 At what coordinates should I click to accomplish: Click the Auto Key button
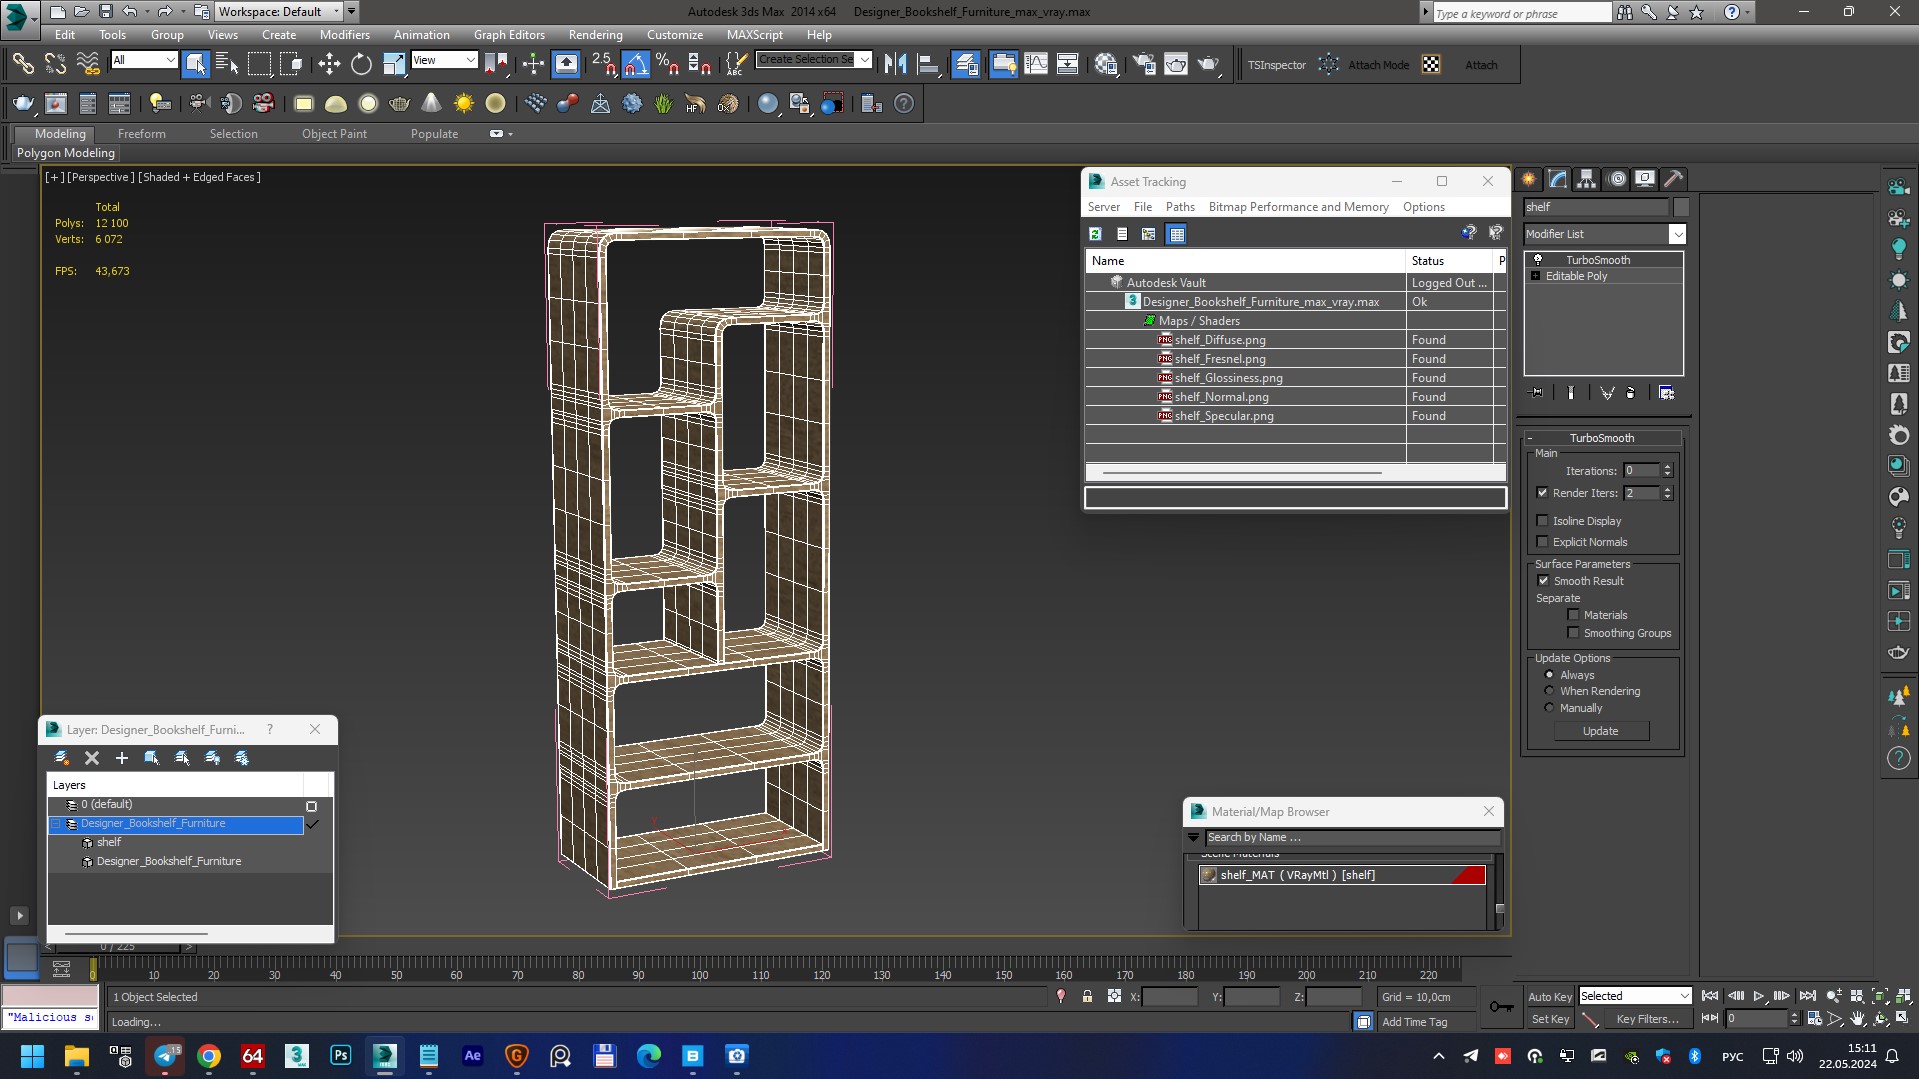tap(1550, 997)
